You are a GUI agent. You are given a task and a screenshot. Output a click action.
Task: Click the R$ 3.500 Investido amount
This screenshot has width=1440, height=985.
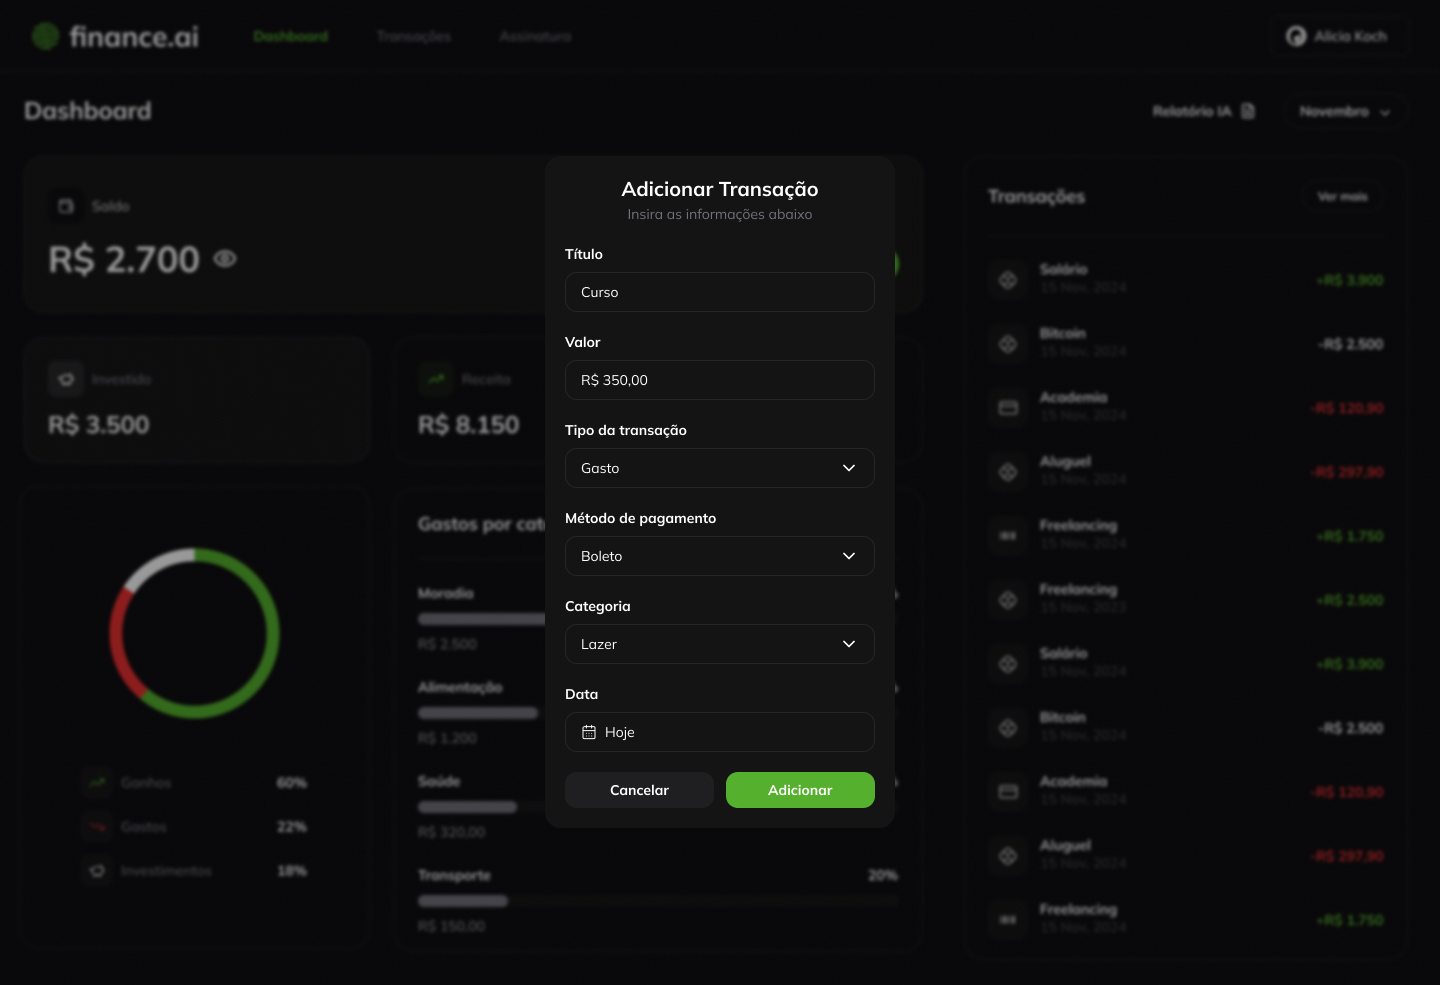[99, 425]
